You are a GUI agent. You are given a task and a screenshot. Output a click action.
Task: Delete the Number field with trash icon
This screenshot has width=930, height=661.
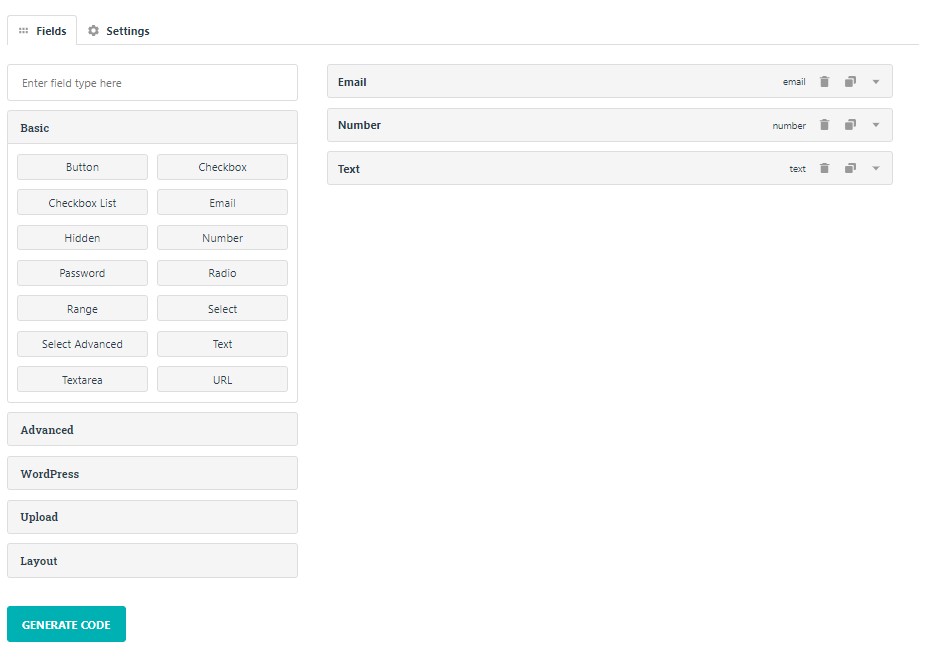click(824, 125)
